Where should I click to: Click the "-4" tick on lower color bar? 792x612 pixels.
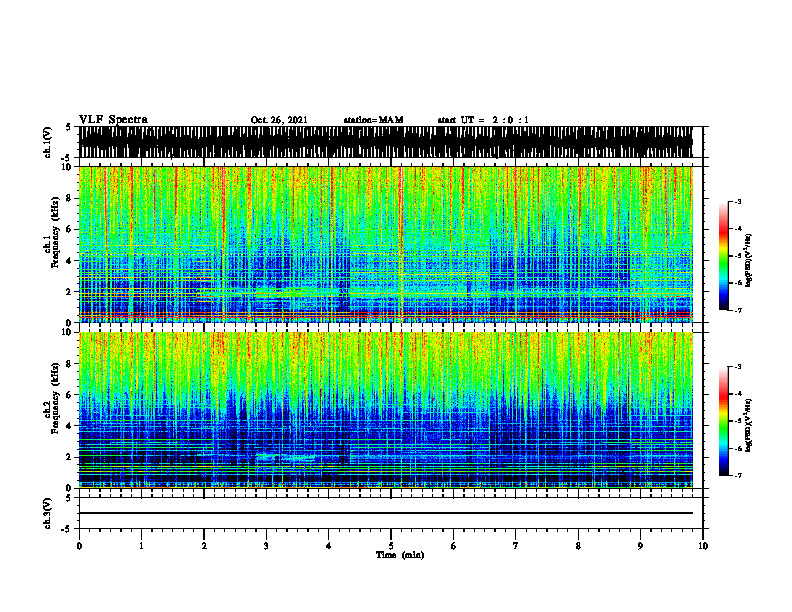coord(738,394)
